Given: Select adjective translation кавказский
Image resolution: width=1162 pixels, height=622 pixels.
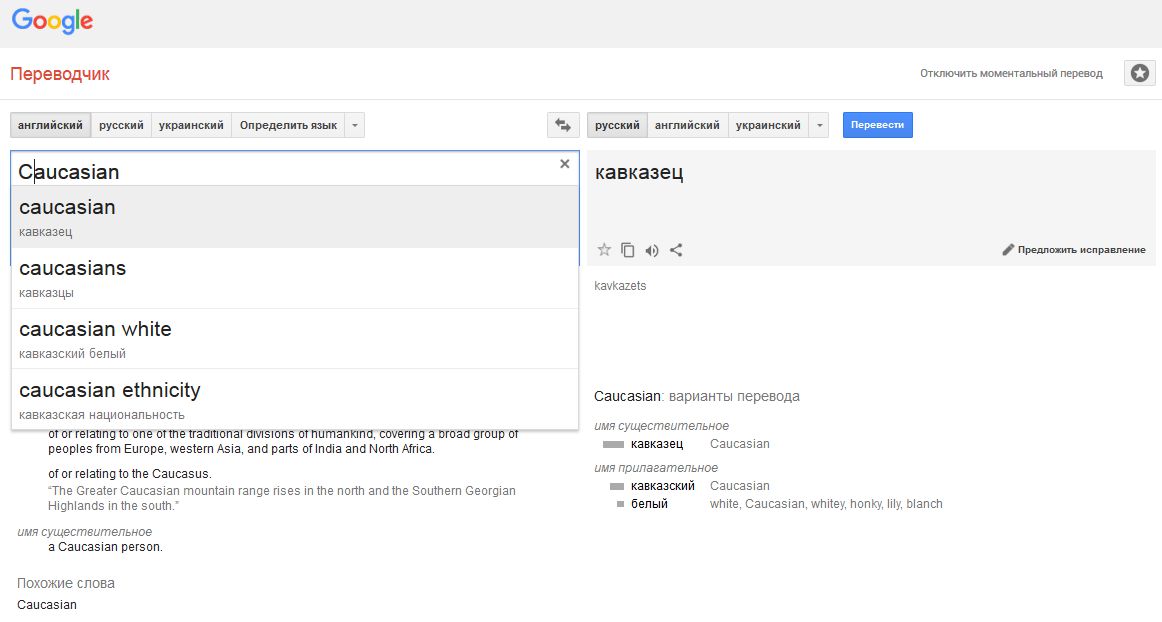Looking at the screenshot, I should coord(663,486).
